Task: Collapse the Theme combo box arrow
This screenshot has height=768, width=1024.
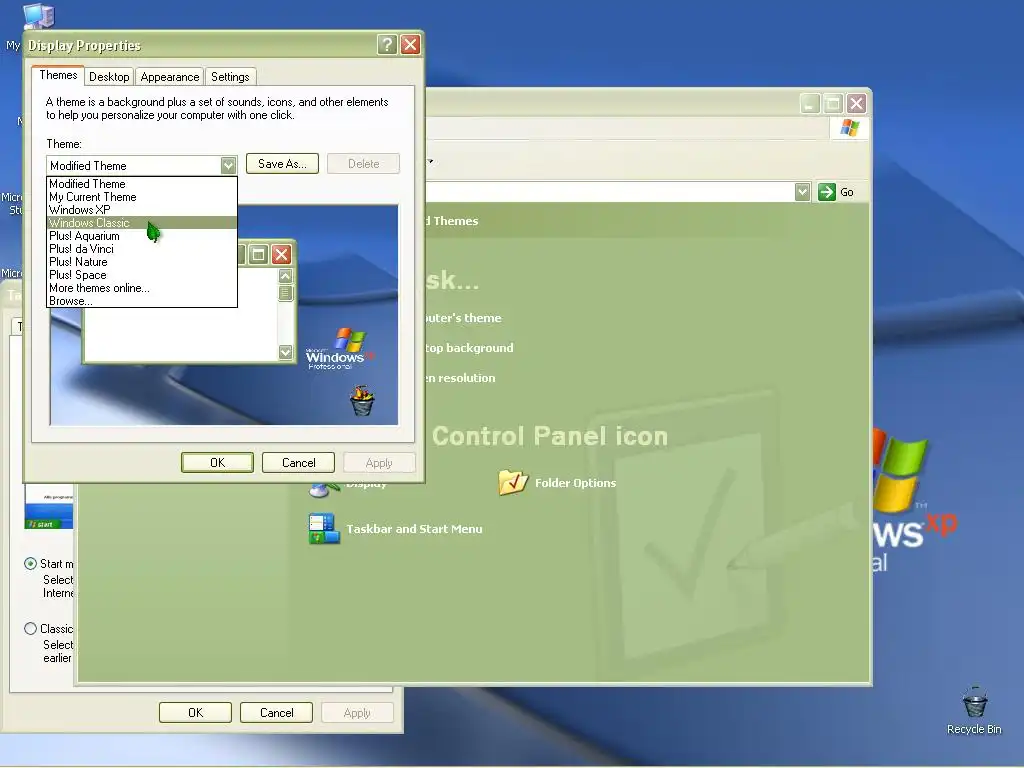Action: pos(228,165)
